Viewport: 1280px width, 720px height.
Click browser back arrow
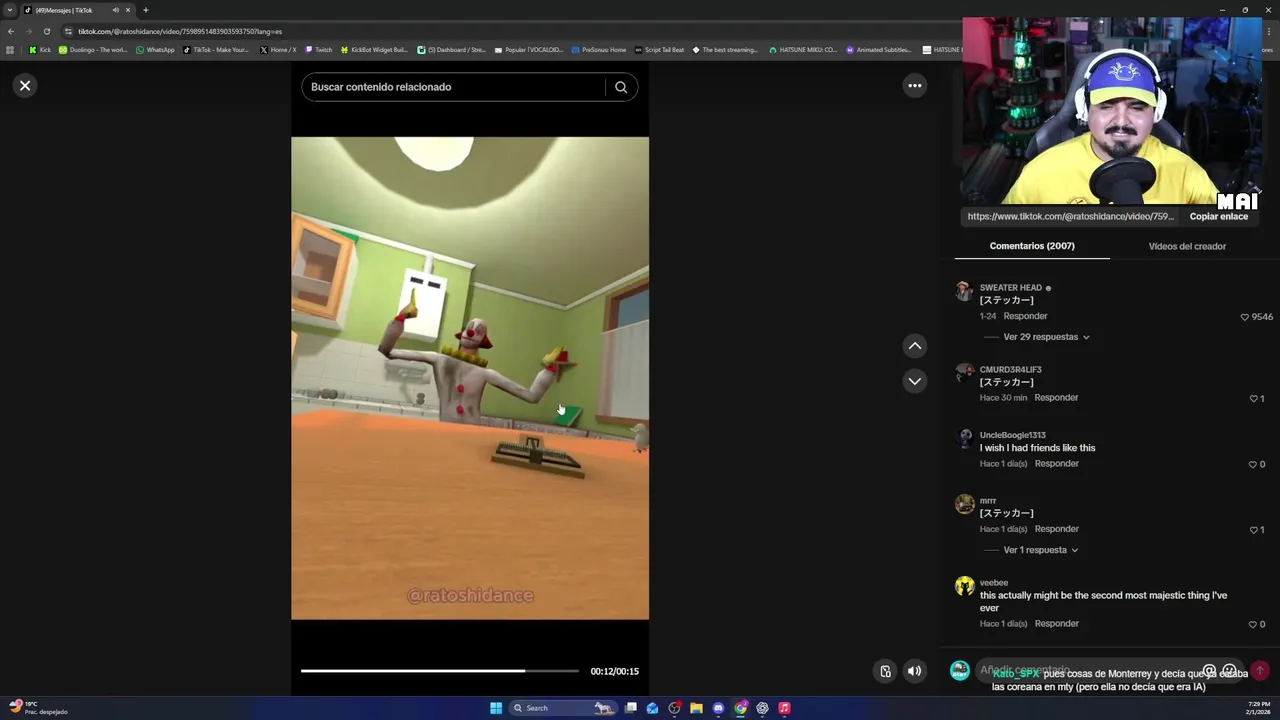pyautogui.click(x=10, y=31)
